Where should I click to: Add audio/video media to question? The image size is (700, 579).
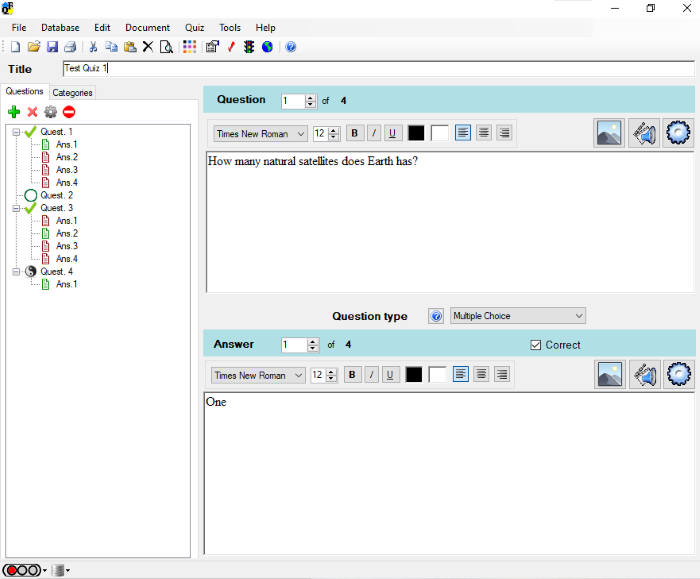[x=644, y=133]
